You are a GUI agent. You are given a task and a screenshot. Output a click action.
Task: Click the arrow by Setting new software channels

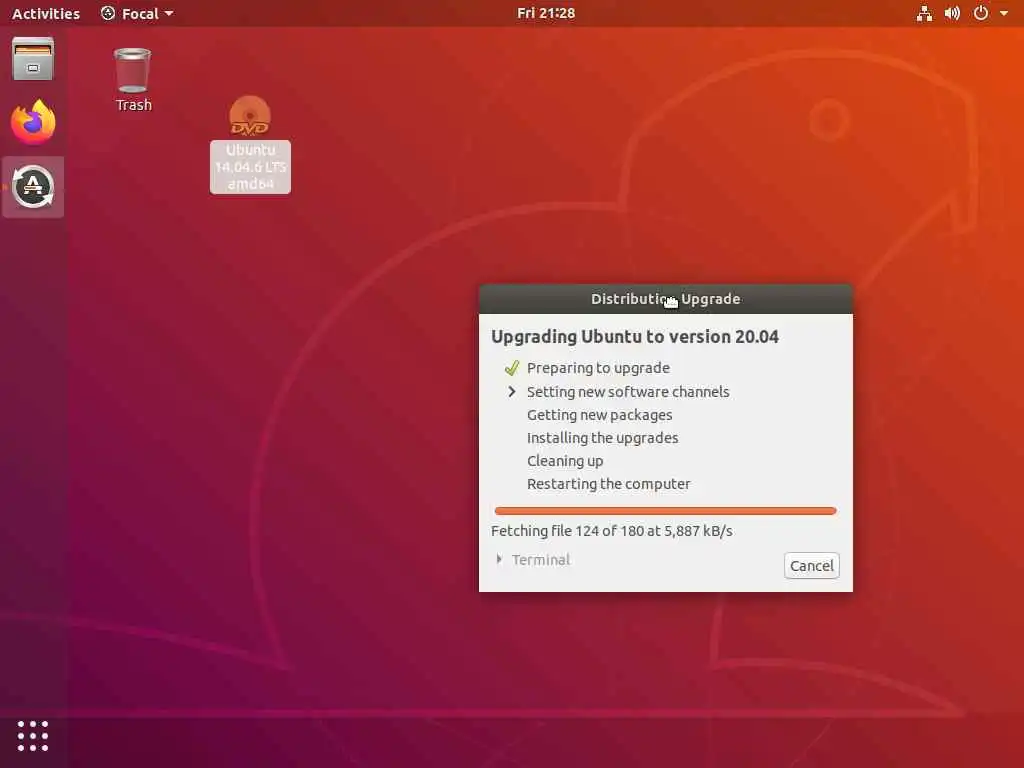coord(512,392)
